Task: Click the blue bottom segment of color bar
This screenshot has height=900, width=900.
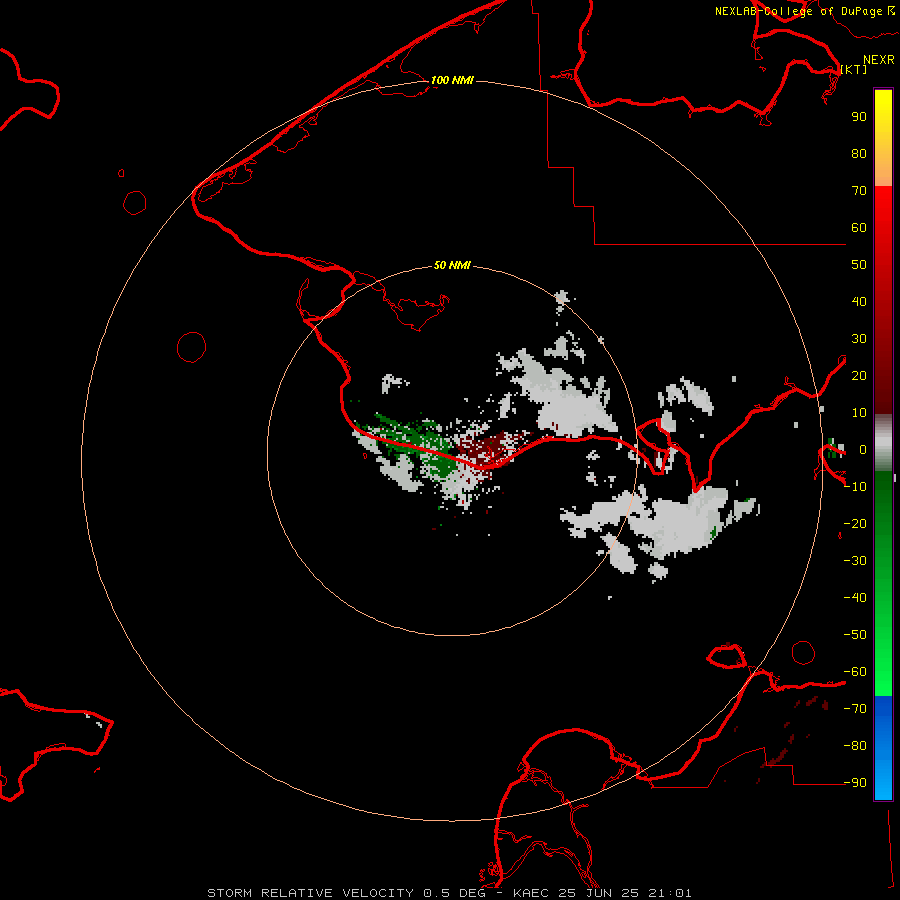Action: click(883, 748)
